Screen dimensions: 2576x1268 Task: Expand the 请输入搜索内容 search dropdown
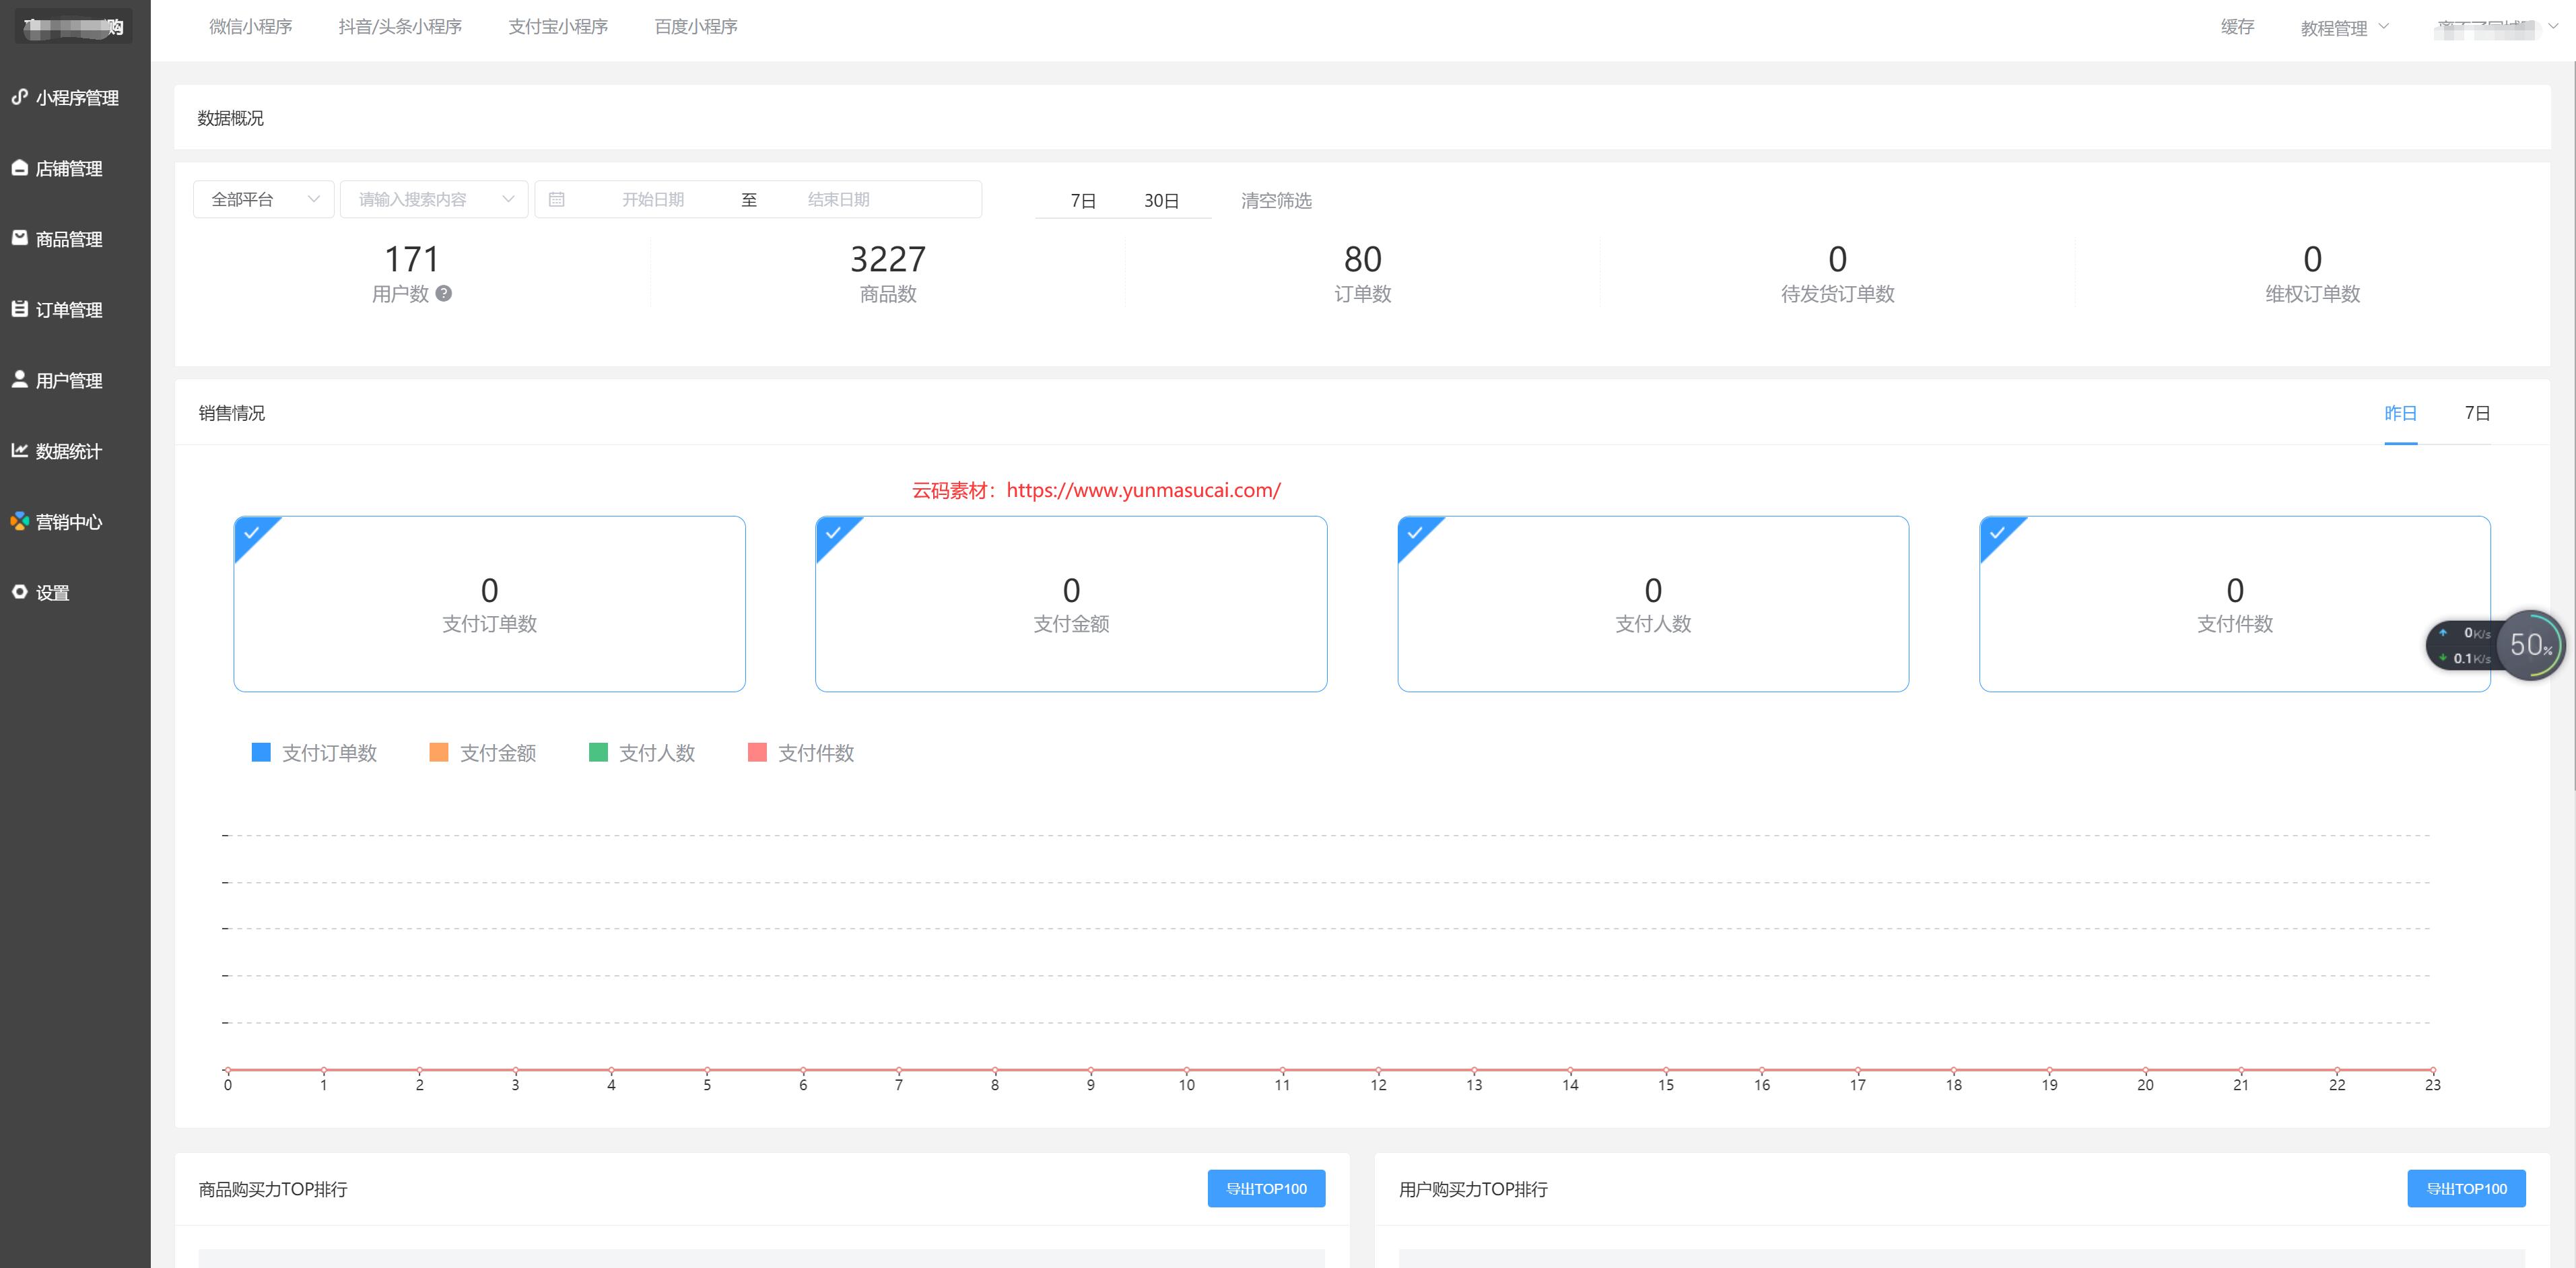tap(434, 199)
